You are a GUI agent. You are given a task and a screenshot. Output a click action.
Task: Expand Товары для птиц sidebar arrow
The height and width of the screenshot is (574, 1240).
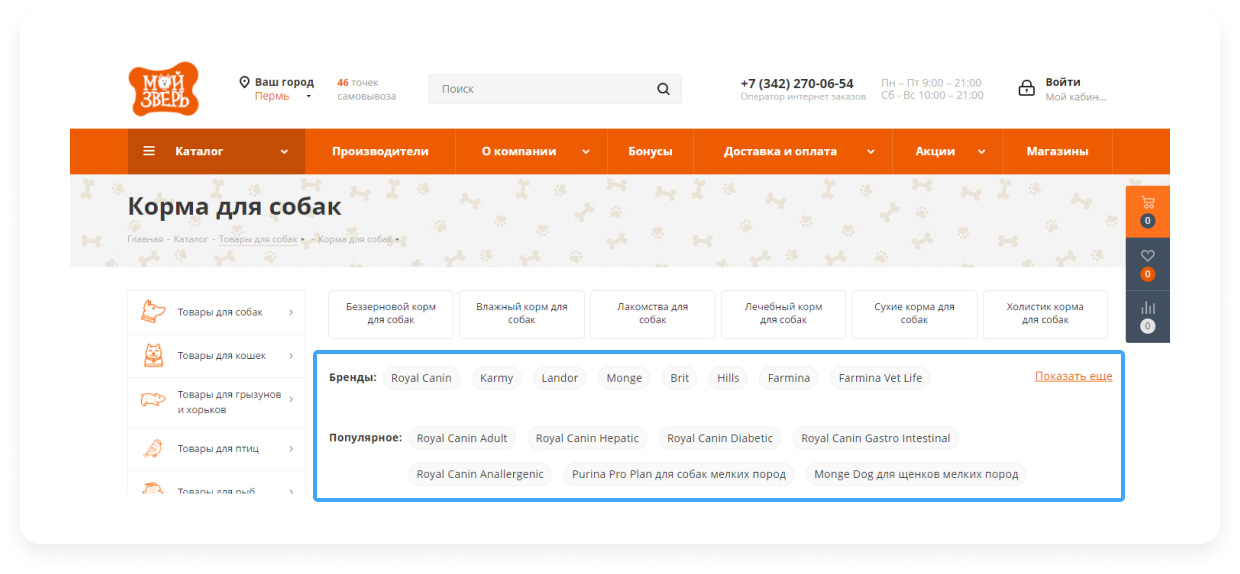291,448
